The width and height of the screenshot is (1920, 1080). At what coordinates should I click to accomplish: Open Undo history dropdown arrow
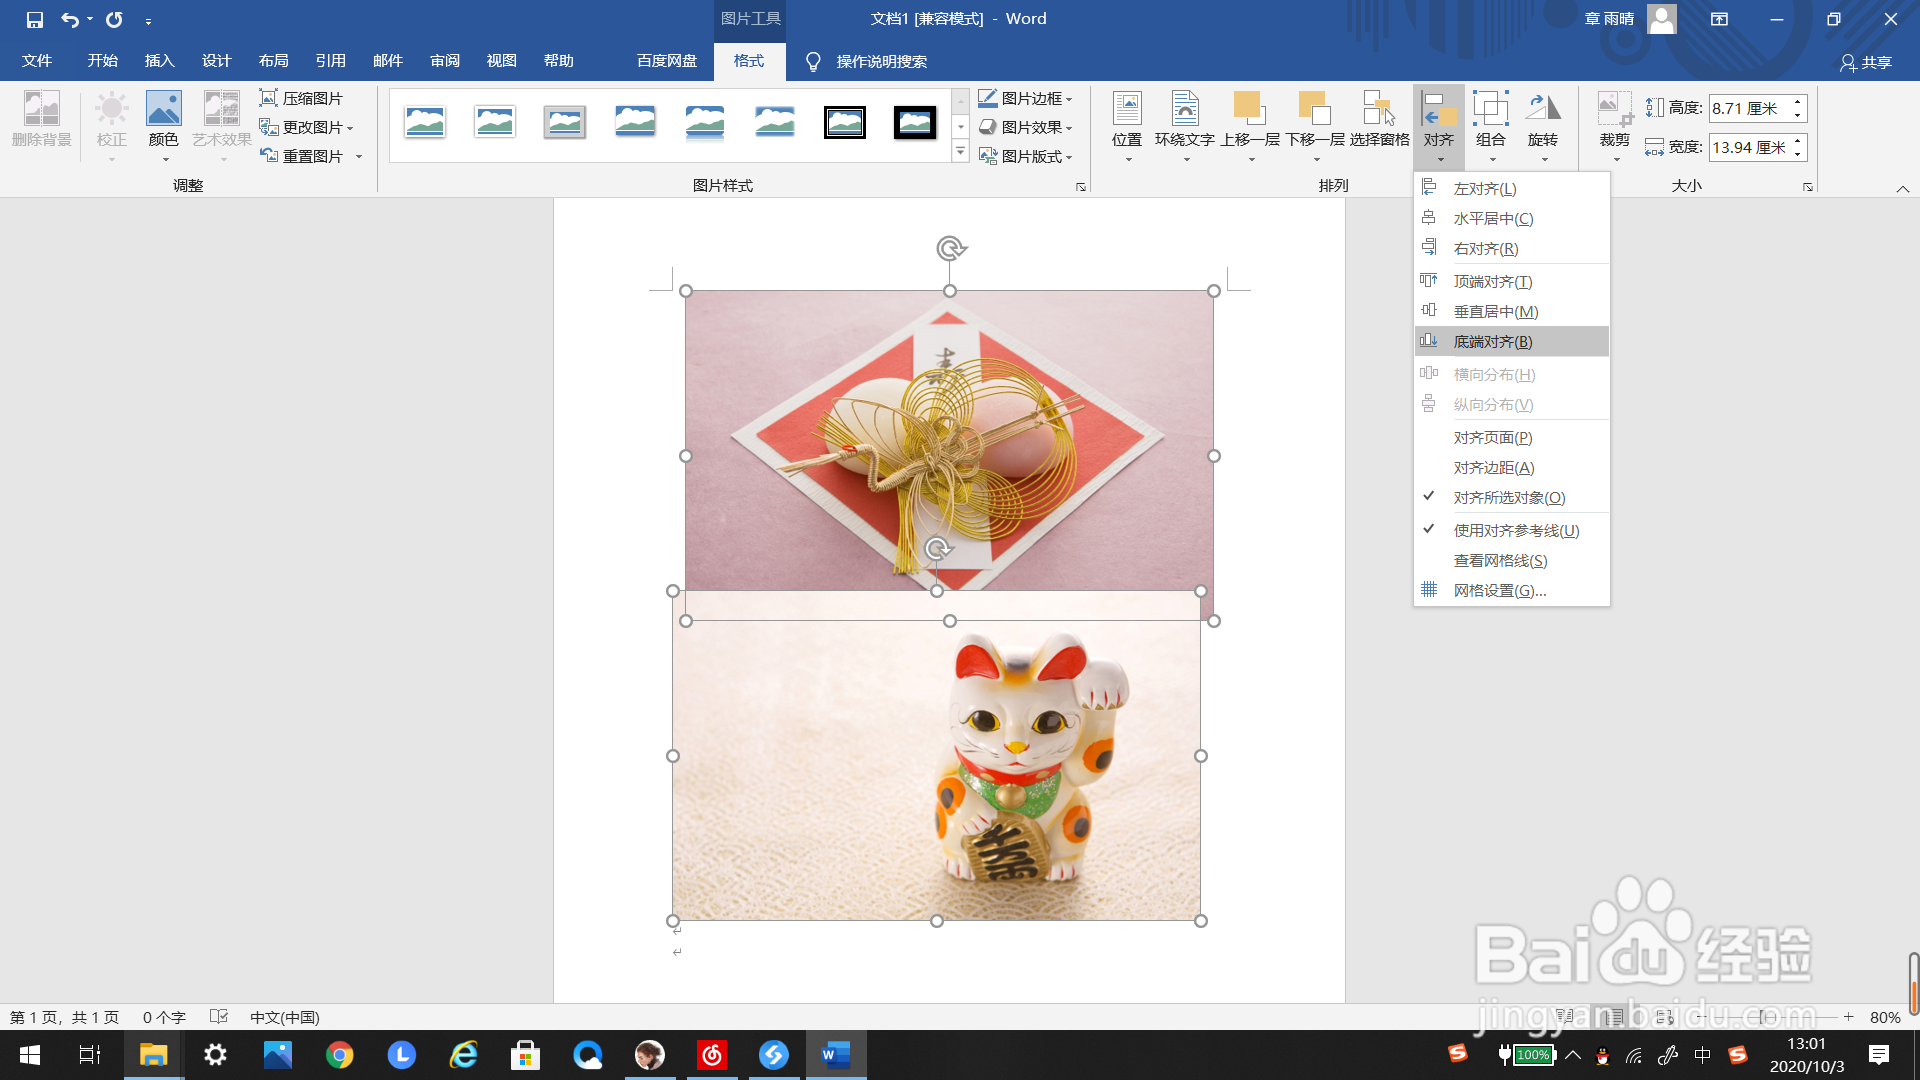click(x=90, y=19)
